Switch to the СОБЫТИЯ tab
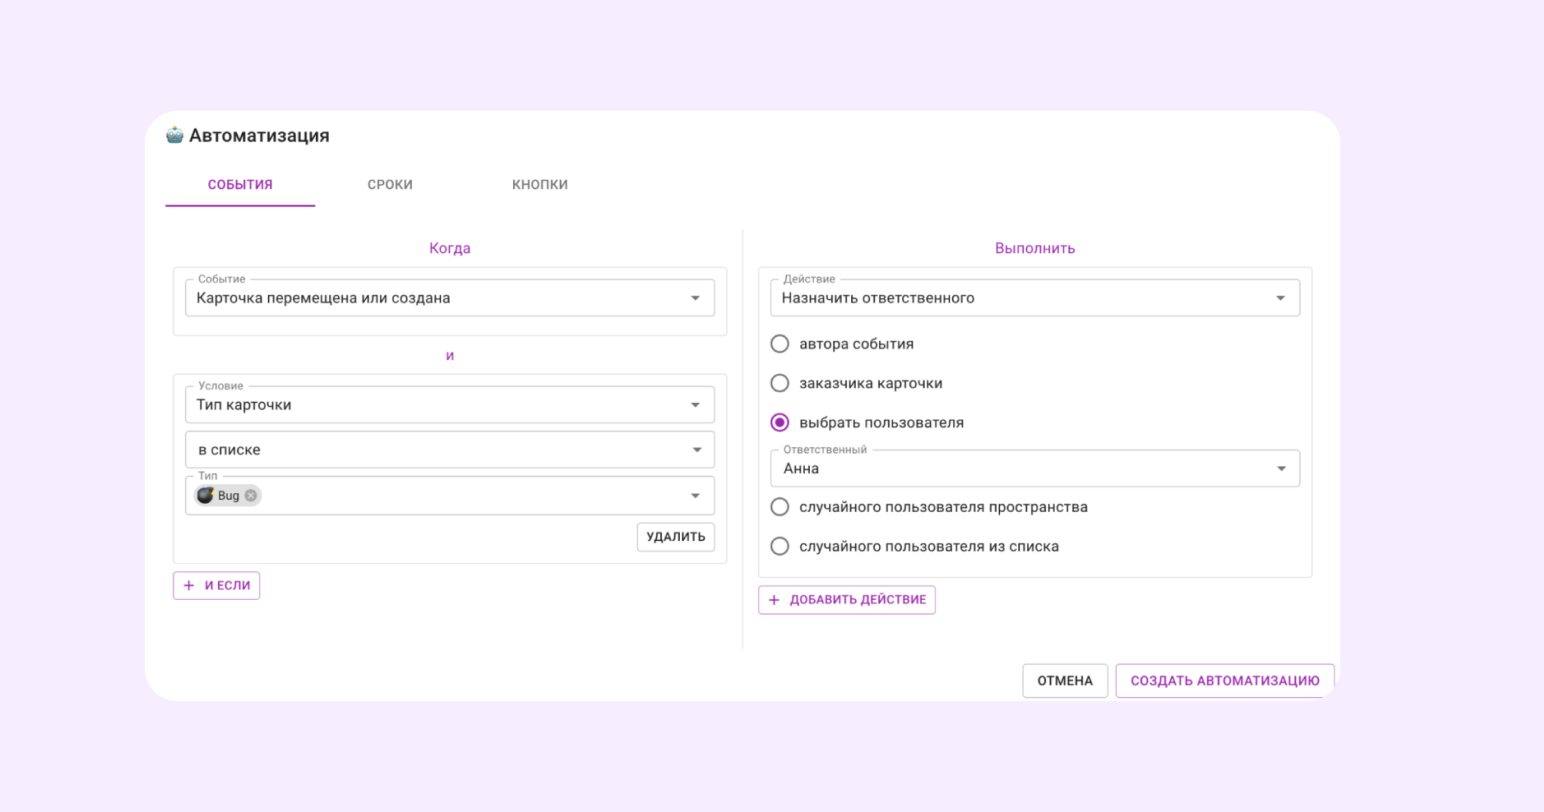The image size is (1544, 812). point(240,185)
